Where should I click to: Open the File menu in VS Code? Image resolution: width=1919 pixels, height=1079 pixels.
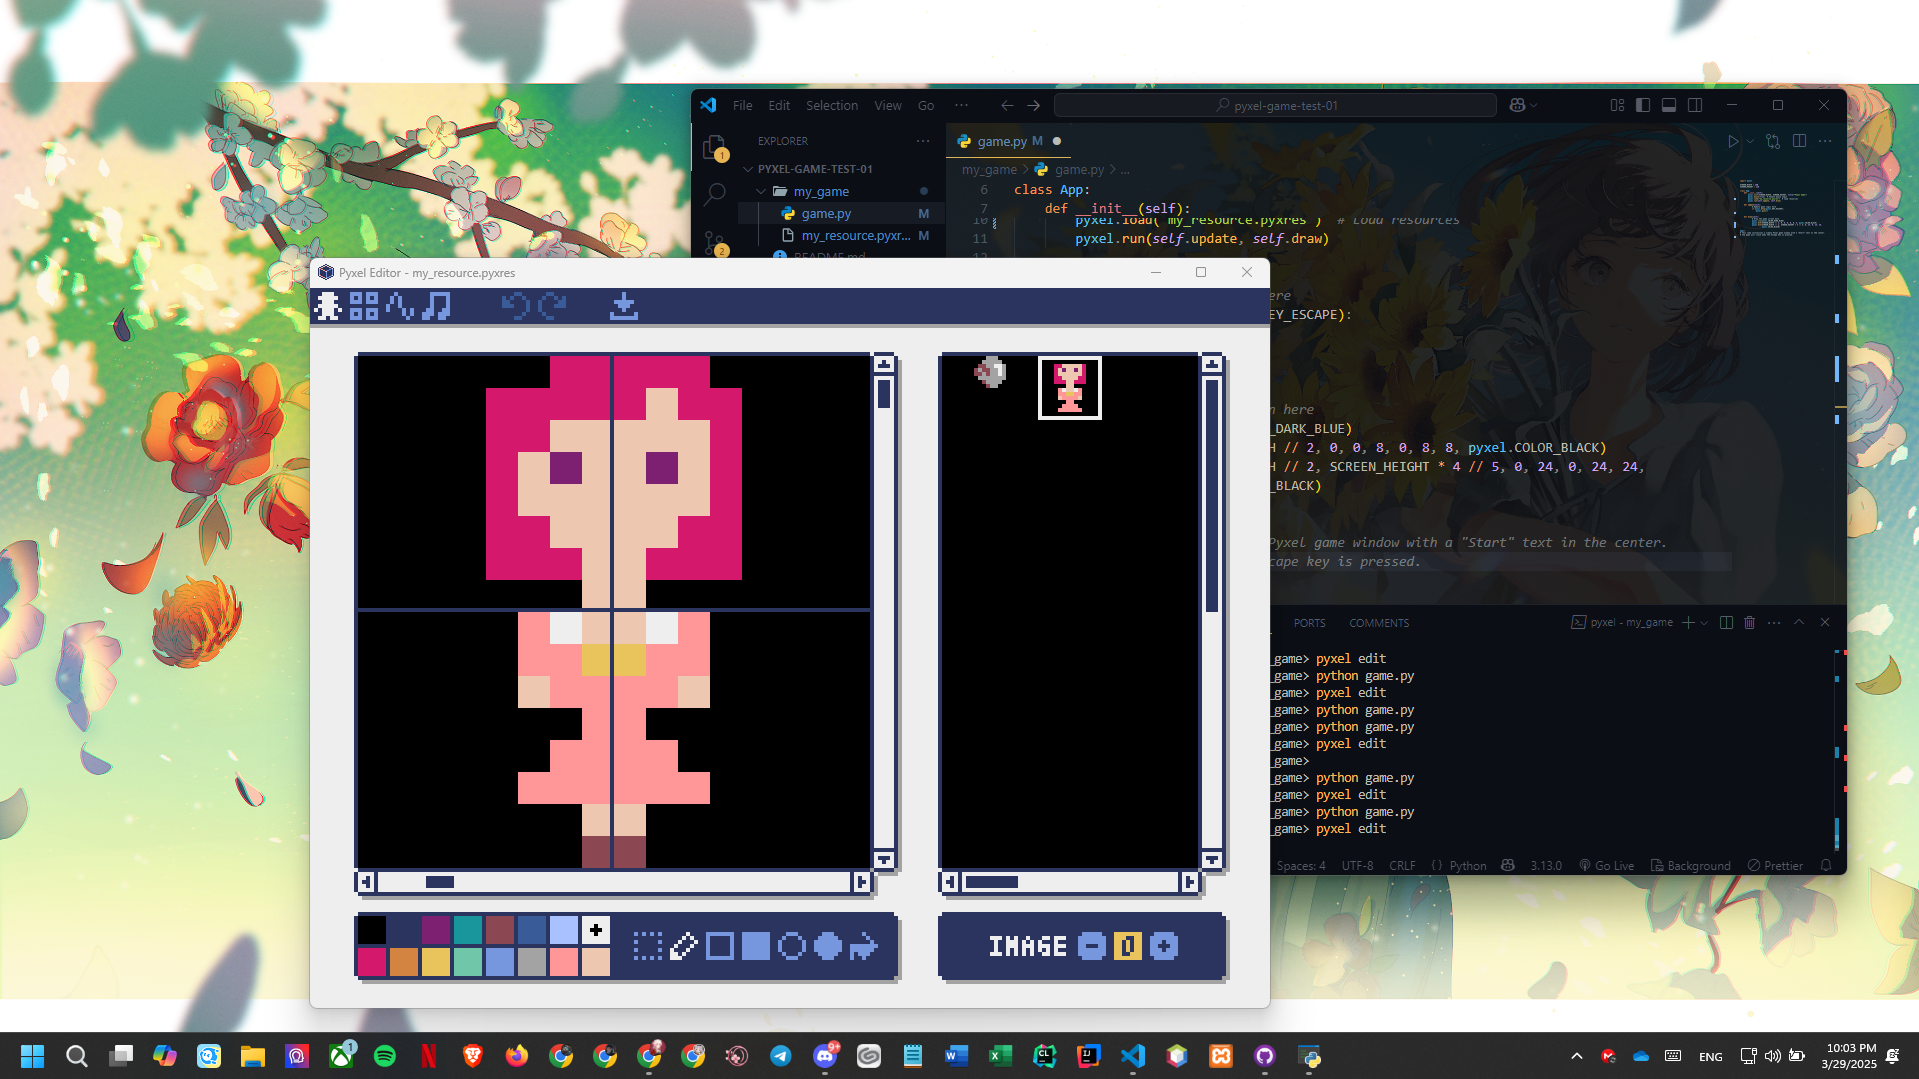pyautogui.click(x=742, y=105)
